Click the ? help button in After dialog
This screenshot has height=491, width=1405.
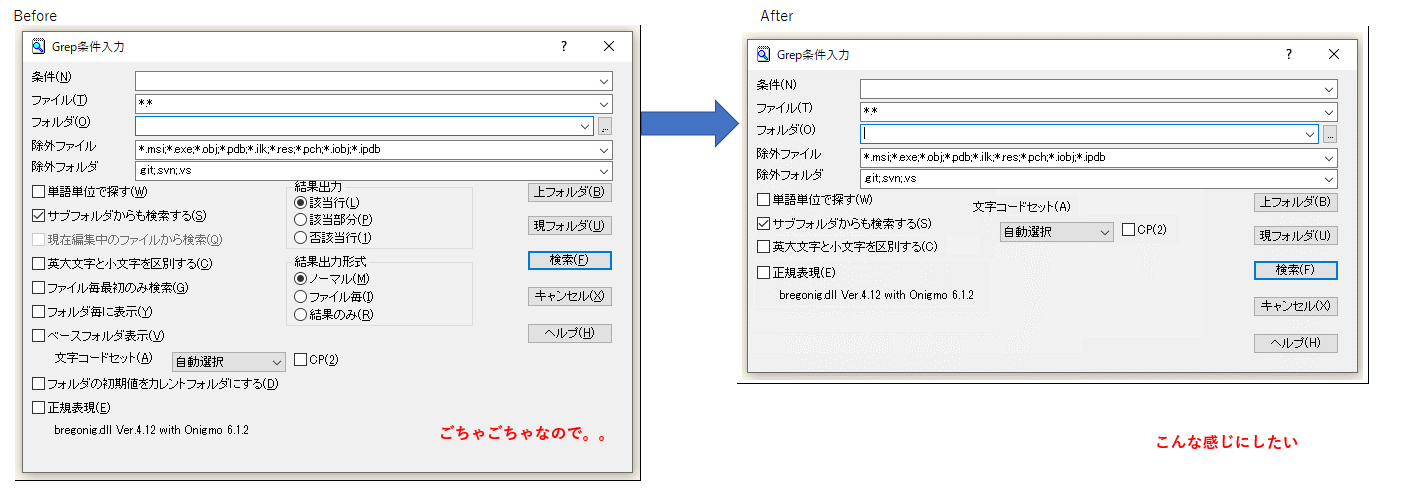click(1288, 55)
